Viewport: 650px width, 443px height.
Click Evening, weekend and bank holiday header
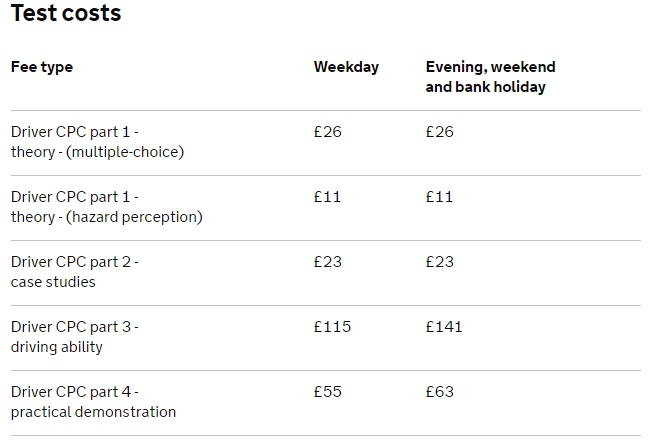(x=490, y=77)
